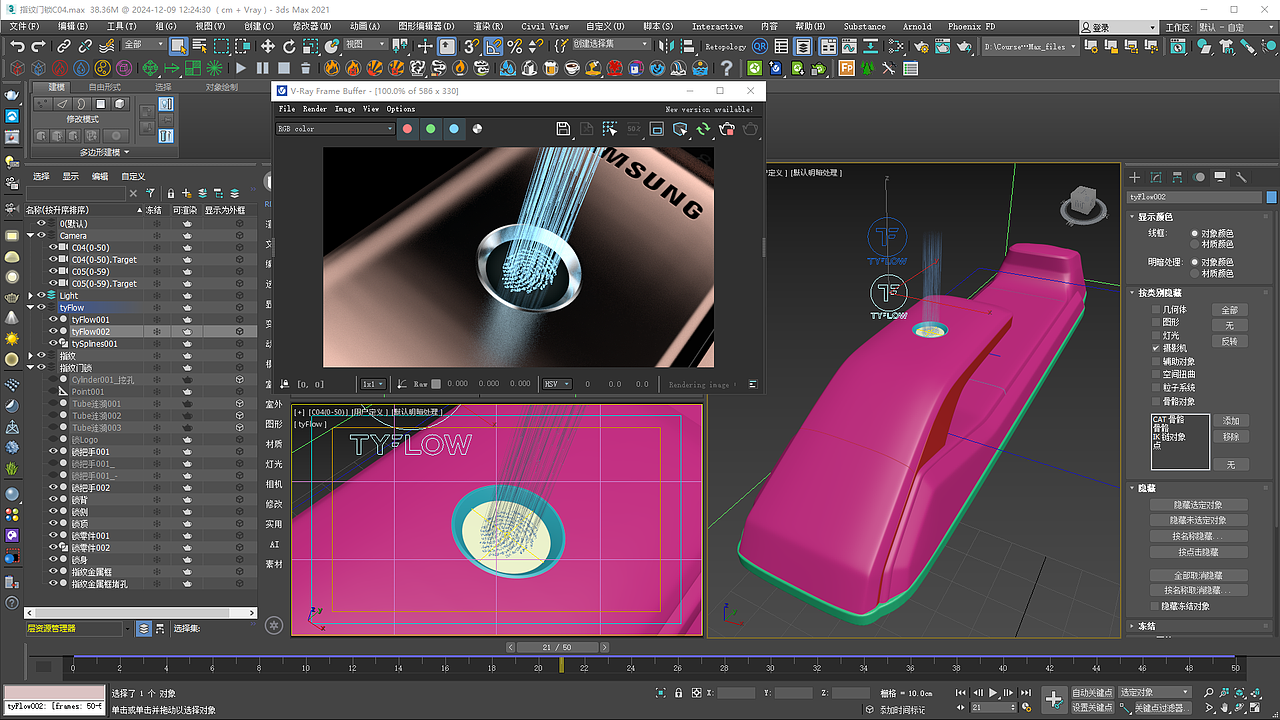
Task: Switch to the 自由形式 ribbon tab
Action: (x=105, y=87)
